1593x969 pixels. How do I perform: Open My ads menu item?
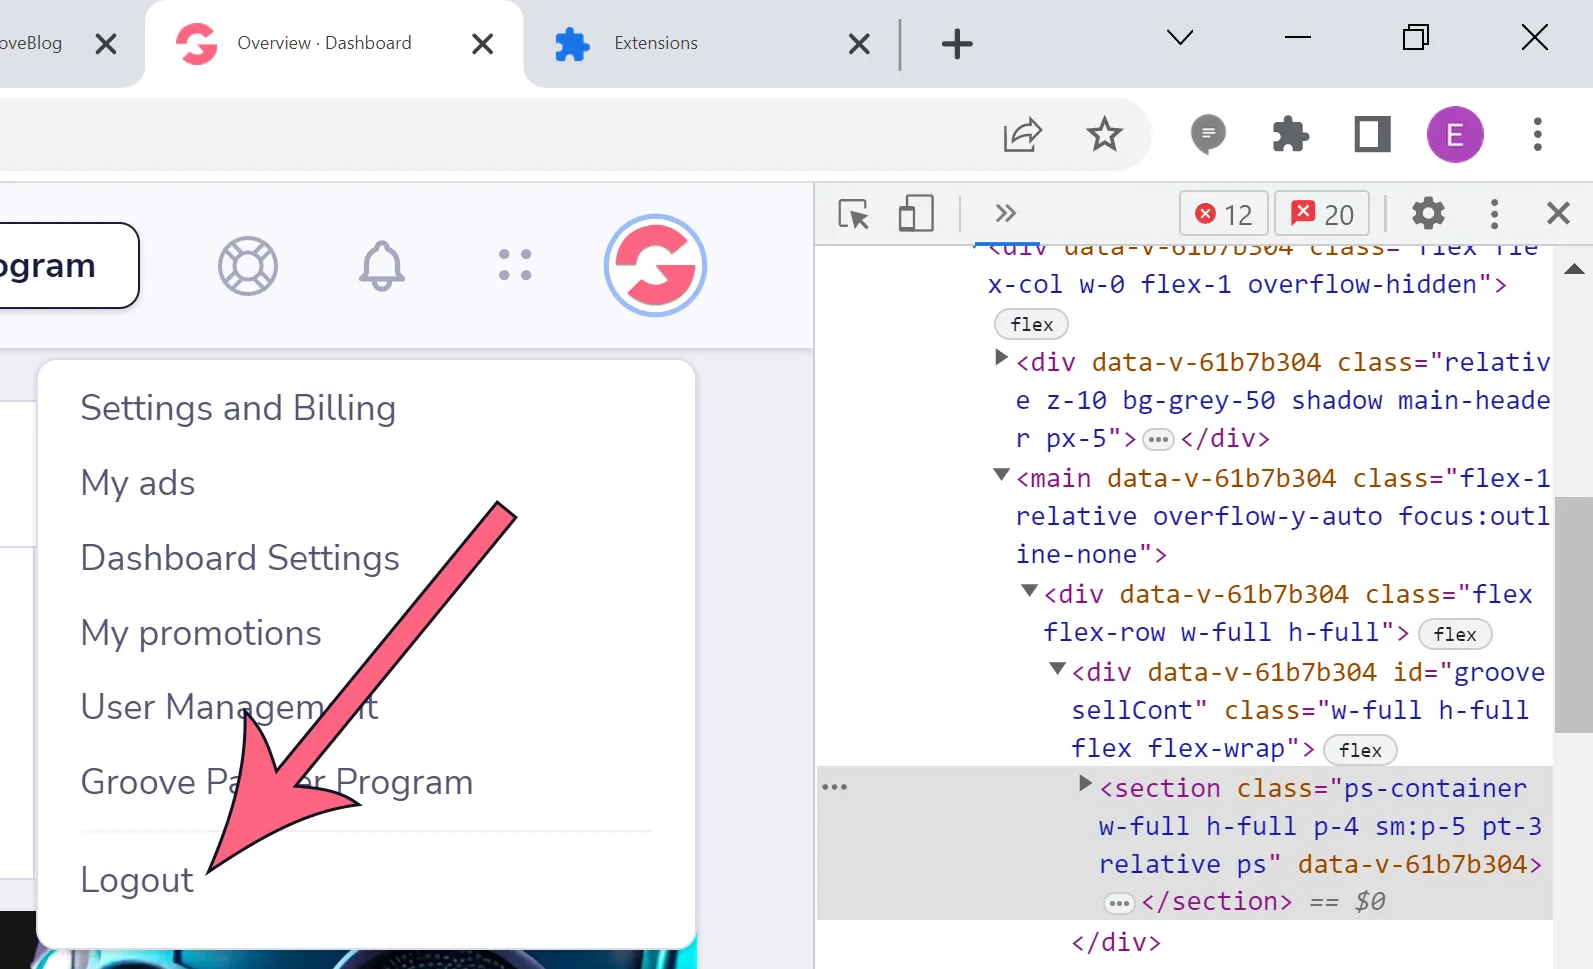[x=138, y=483]
